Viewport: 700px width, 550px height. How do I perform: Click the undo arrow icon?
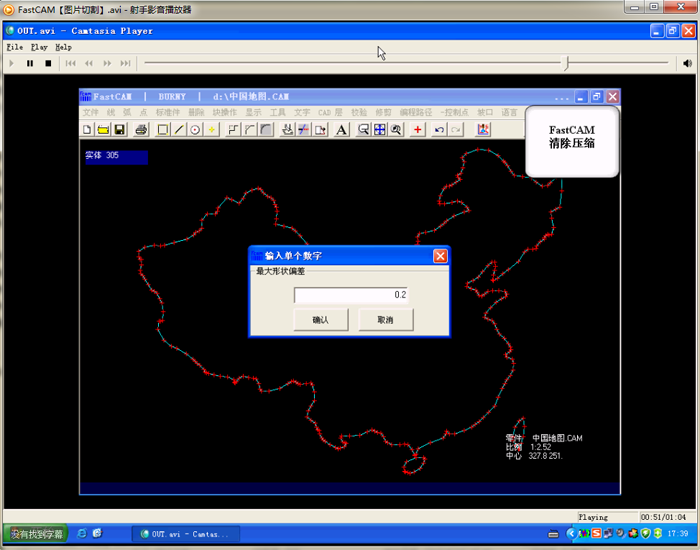coord(439,129)
